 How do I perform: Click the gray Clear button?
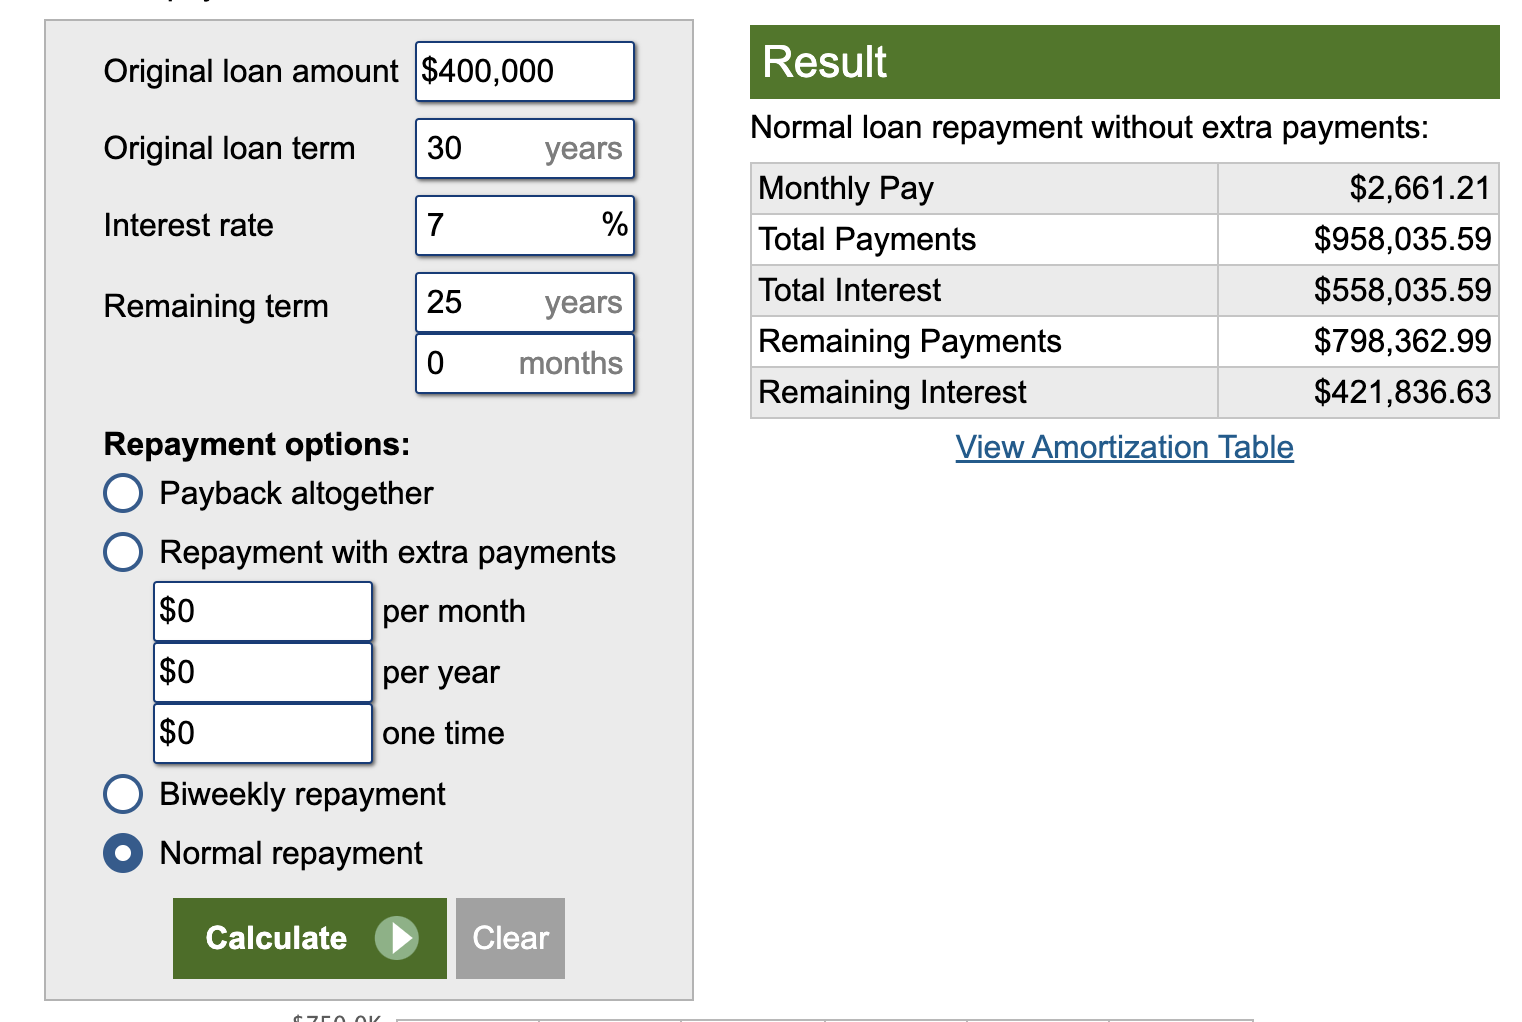point(510,938)
